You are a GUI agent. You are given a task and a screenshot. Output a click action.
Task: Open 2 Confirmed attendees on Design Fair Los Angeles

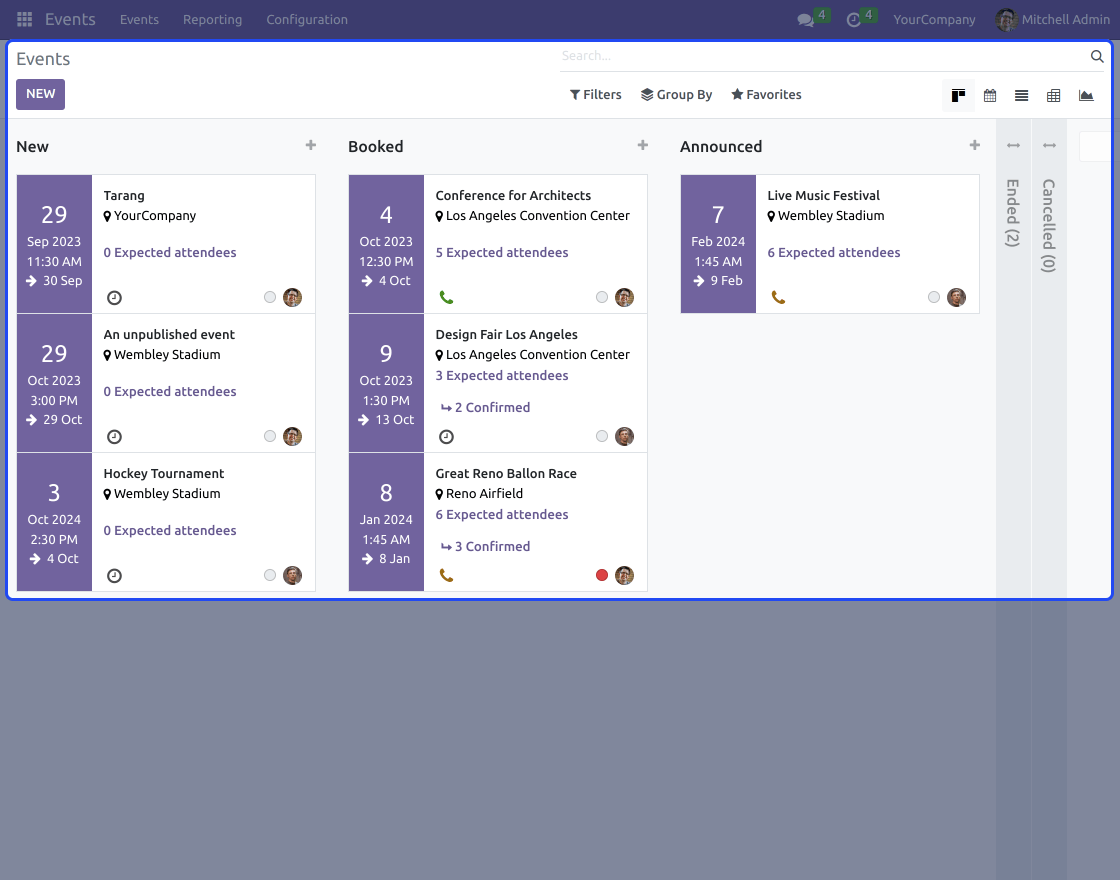[483, 407]
